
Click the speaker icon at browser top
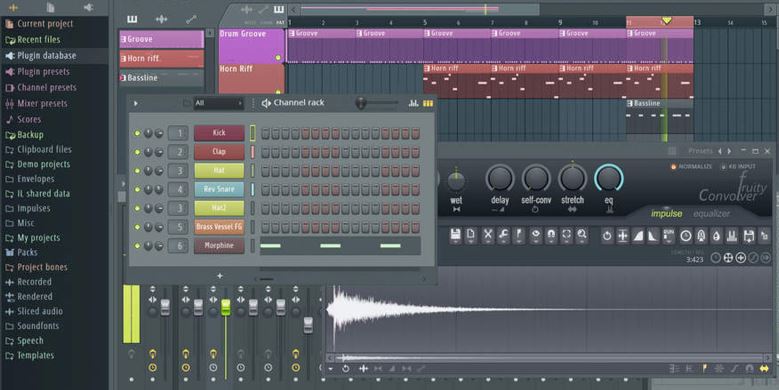point(88,7)
